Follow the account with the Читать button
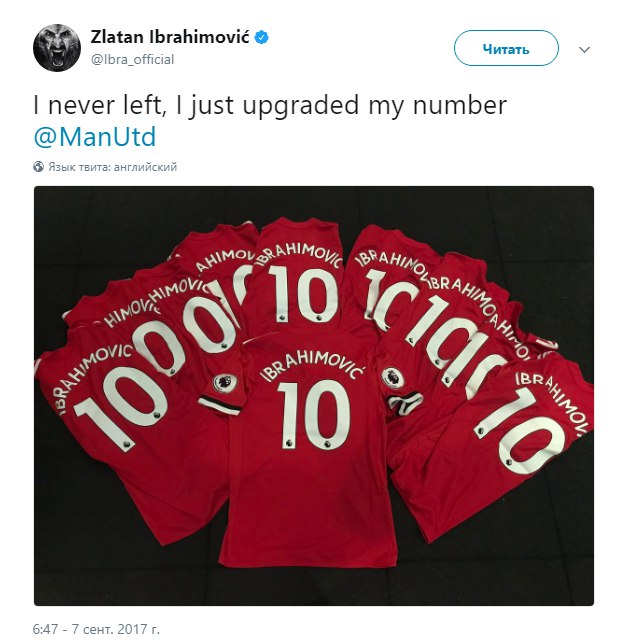625x644 pixels. coord(506,48)
